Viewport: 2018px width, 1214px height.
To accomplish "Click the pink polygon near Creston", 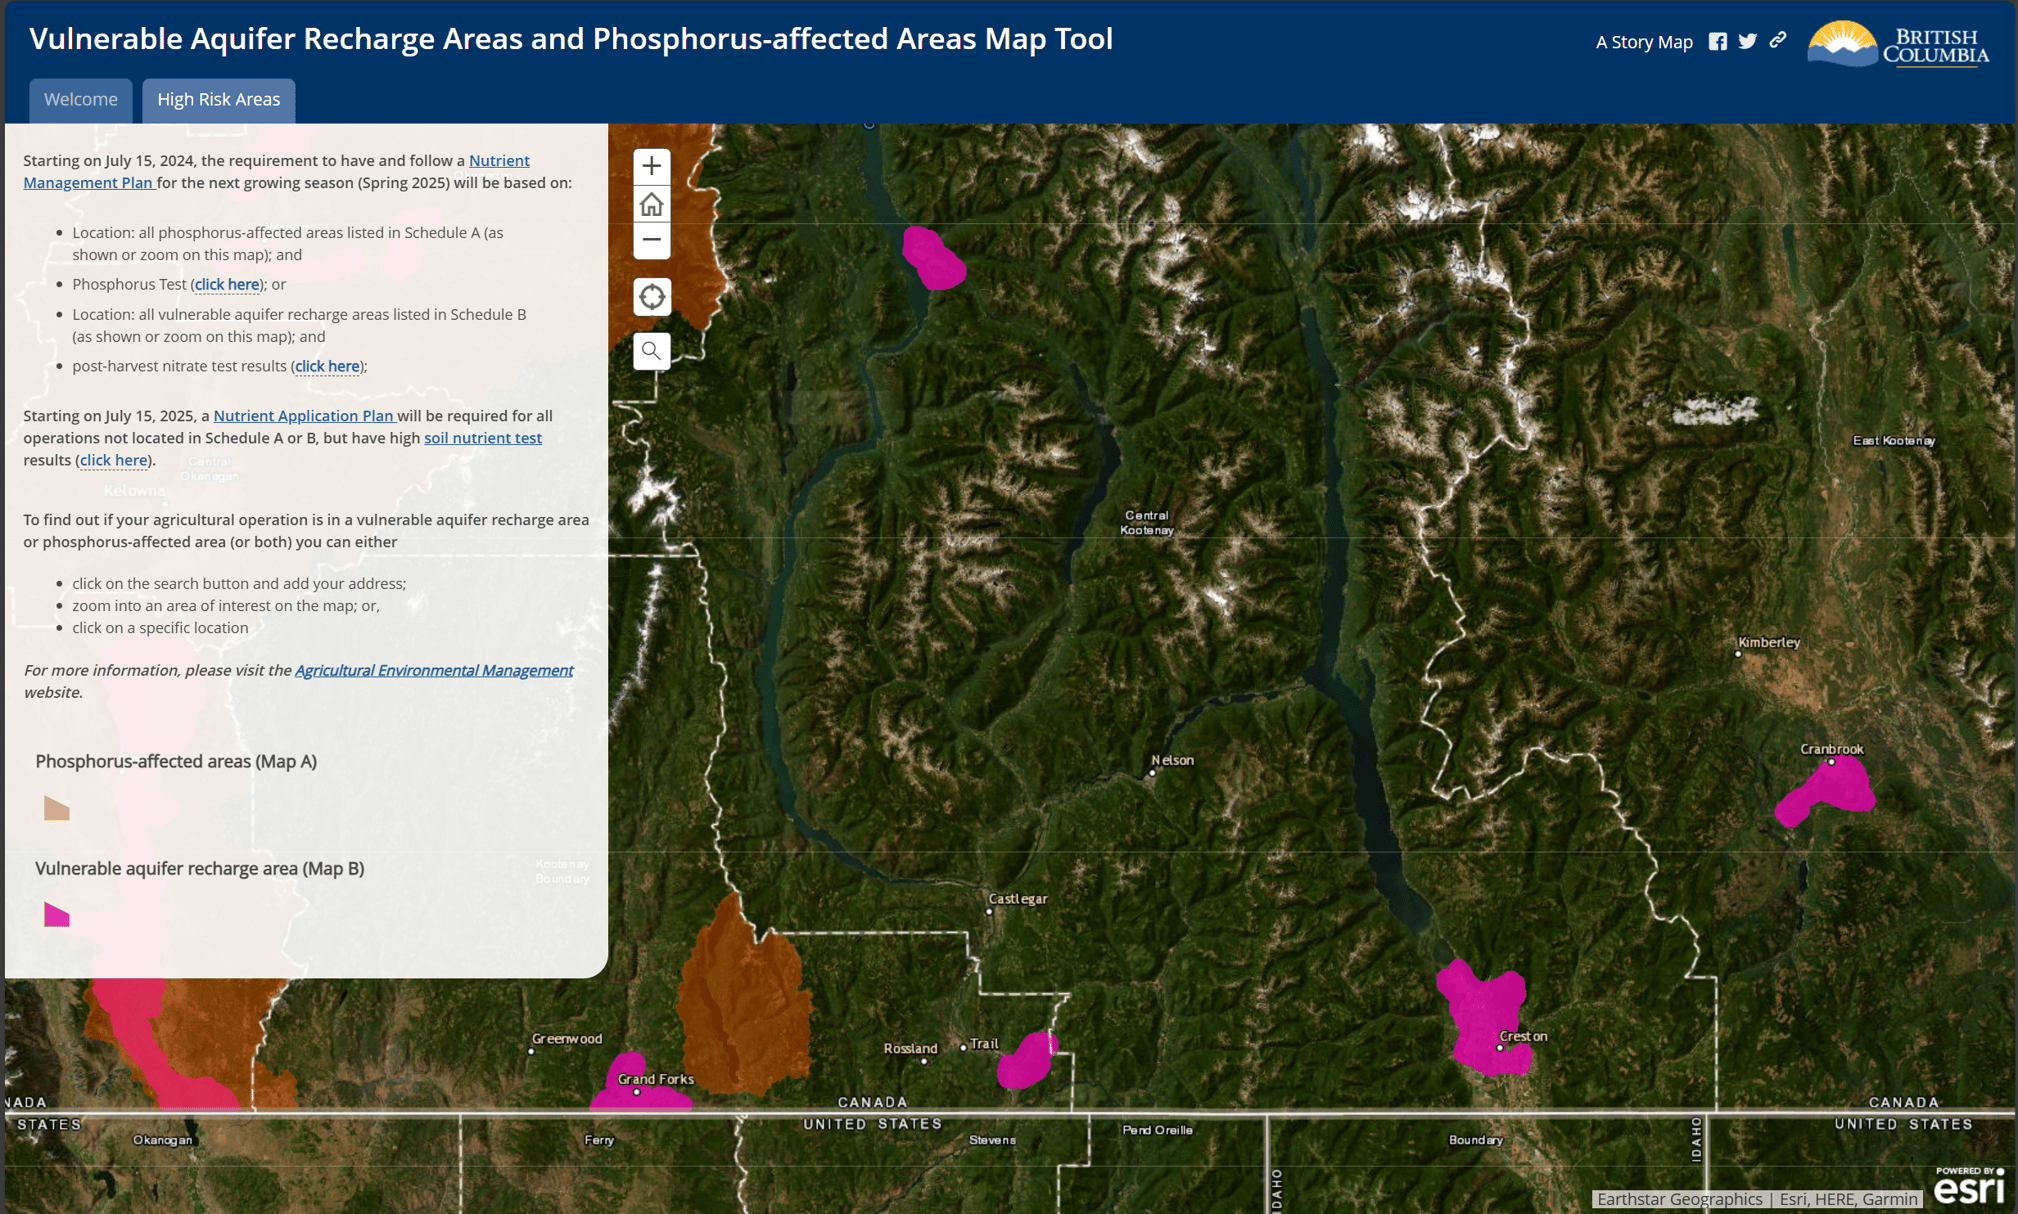I will pyautogui.click(x=1480, y=1010).
